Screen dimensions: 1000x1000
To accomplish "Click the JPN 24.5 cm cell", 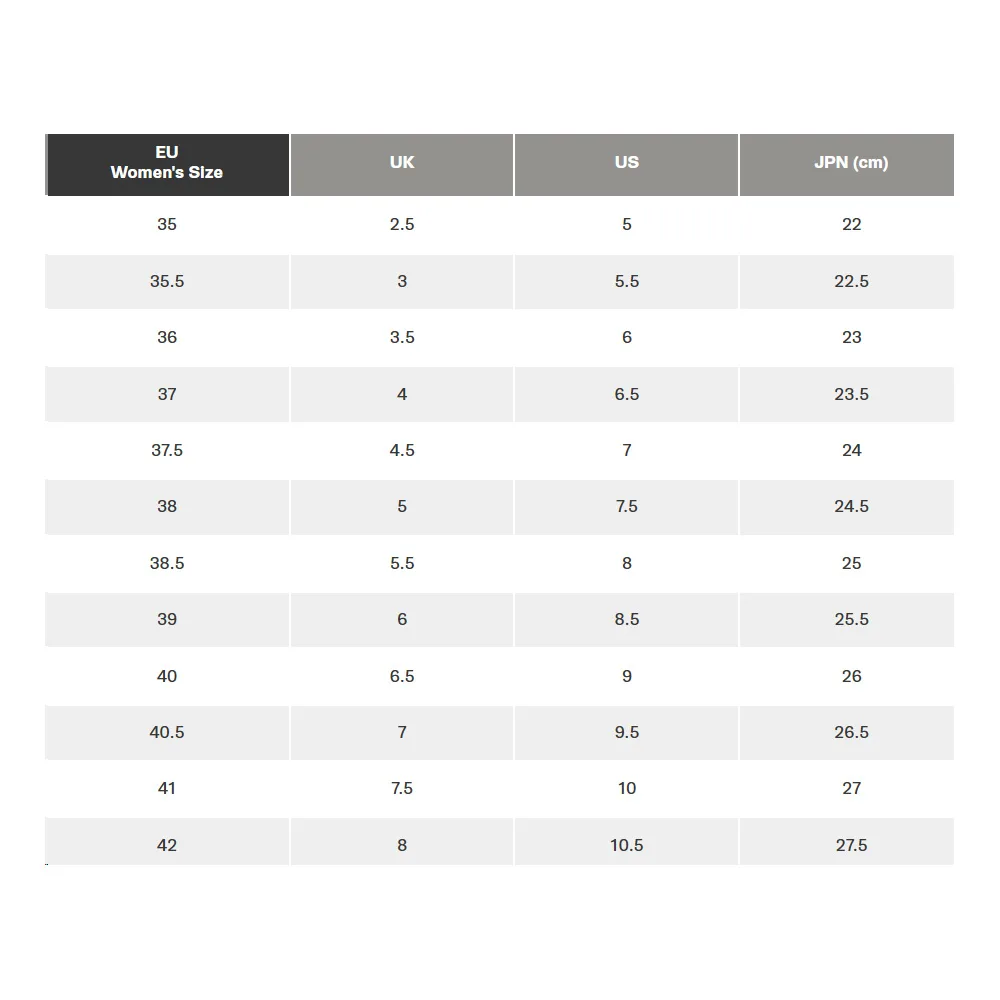I will [x=851, y=506].
